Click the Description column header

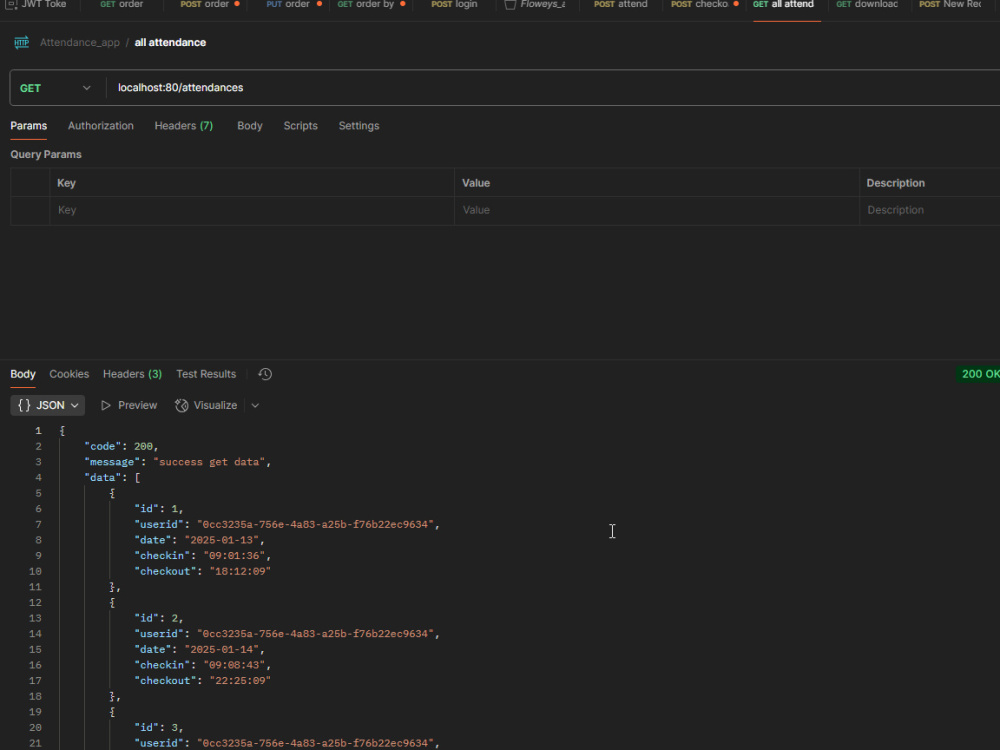[x=895, y=183]
